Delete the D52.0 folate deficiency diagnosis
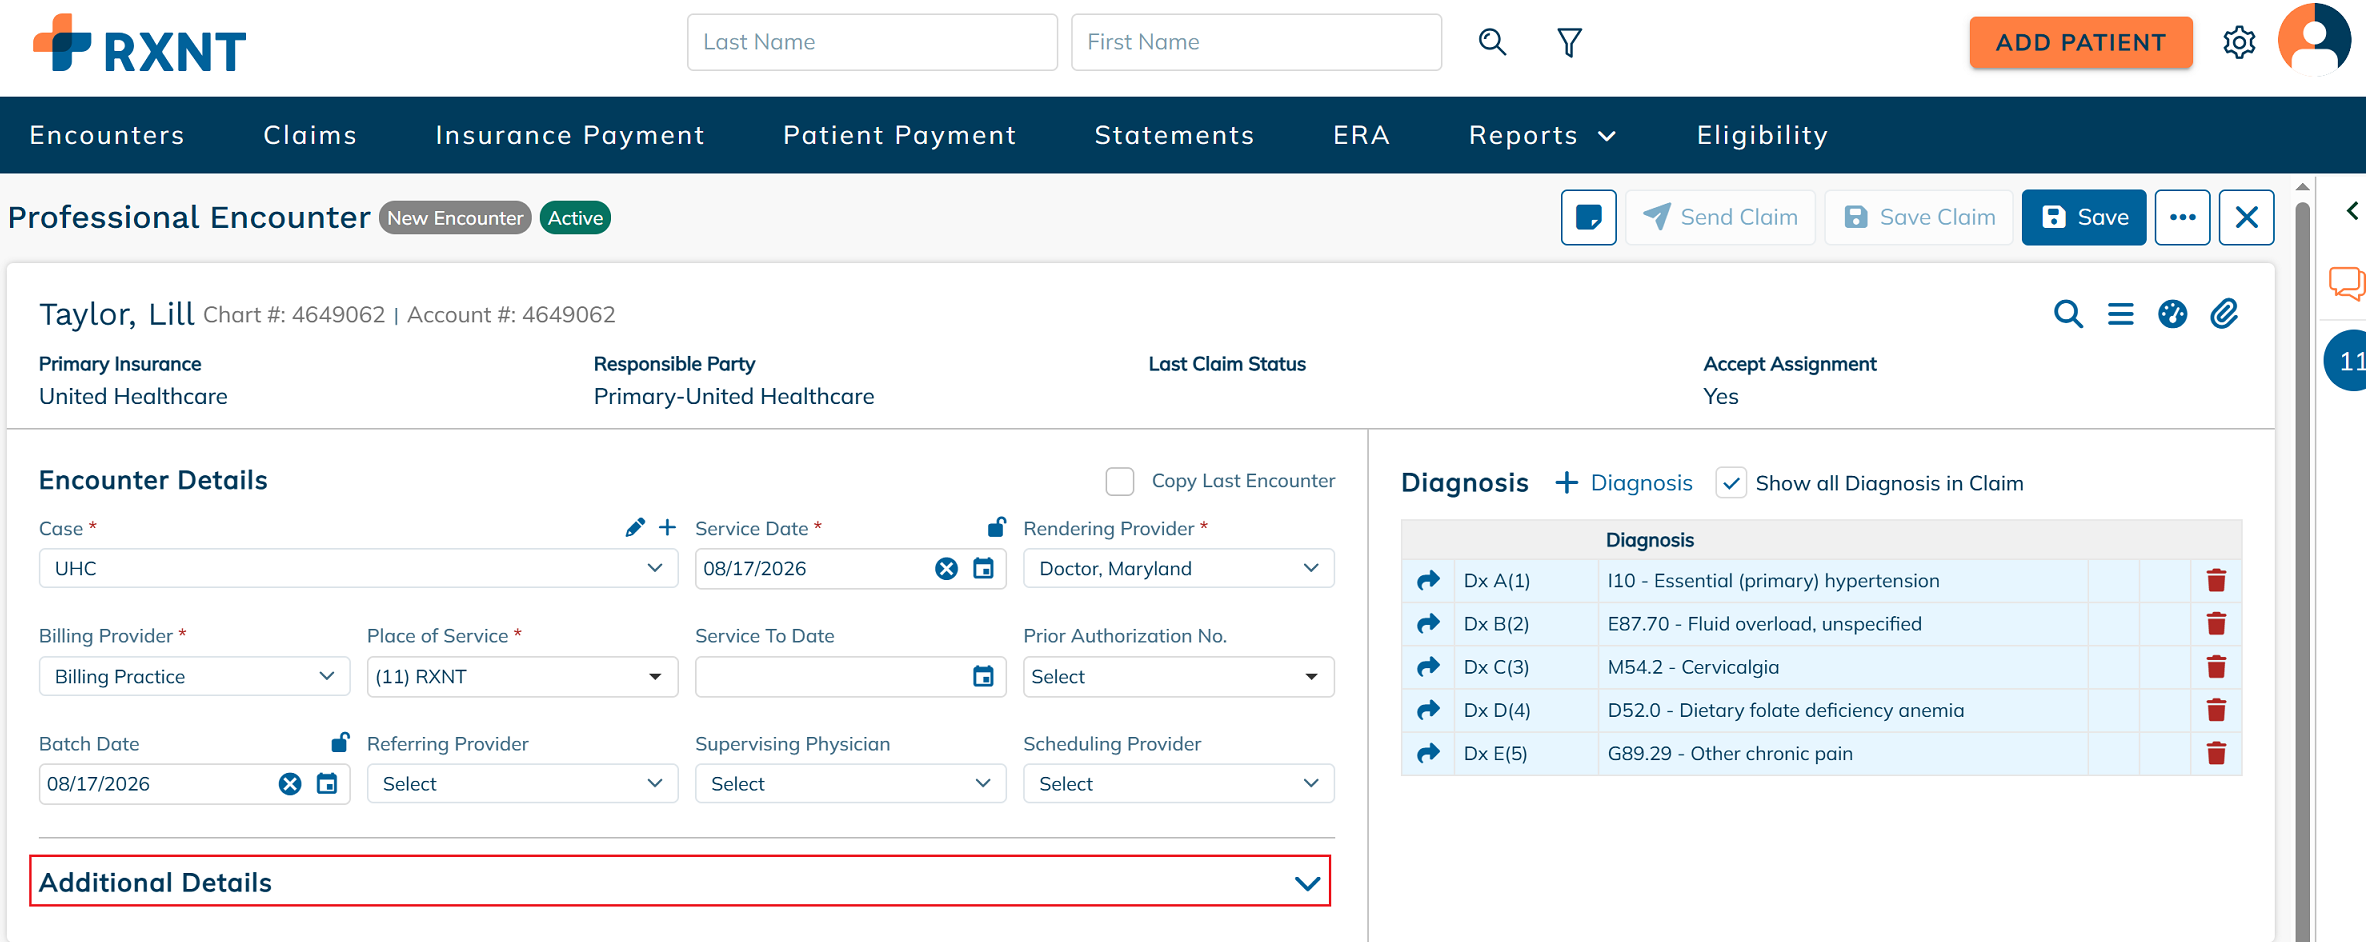Viewport: 2366px width, 942px height. (x=2216, y=710)
